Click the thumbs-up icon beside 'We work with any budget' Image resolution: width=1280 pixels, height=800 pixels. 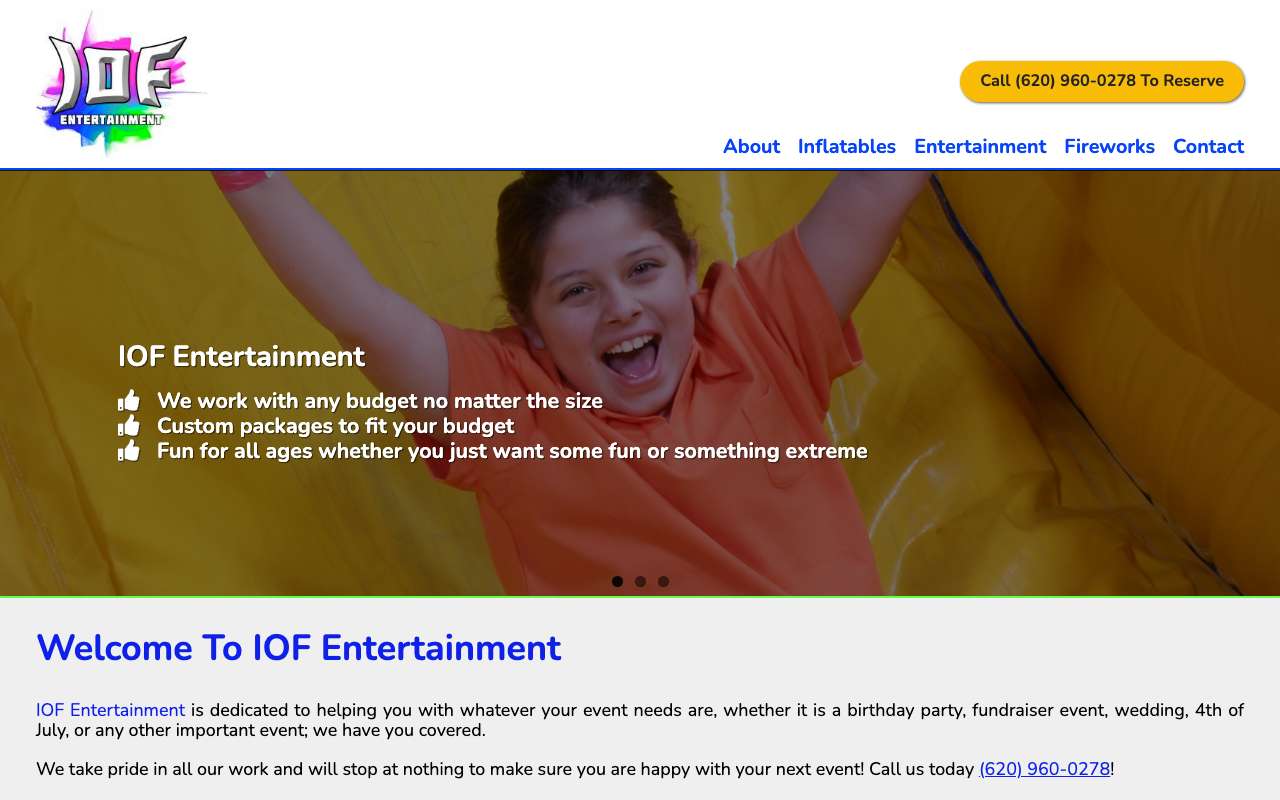(x=129, y=401)
